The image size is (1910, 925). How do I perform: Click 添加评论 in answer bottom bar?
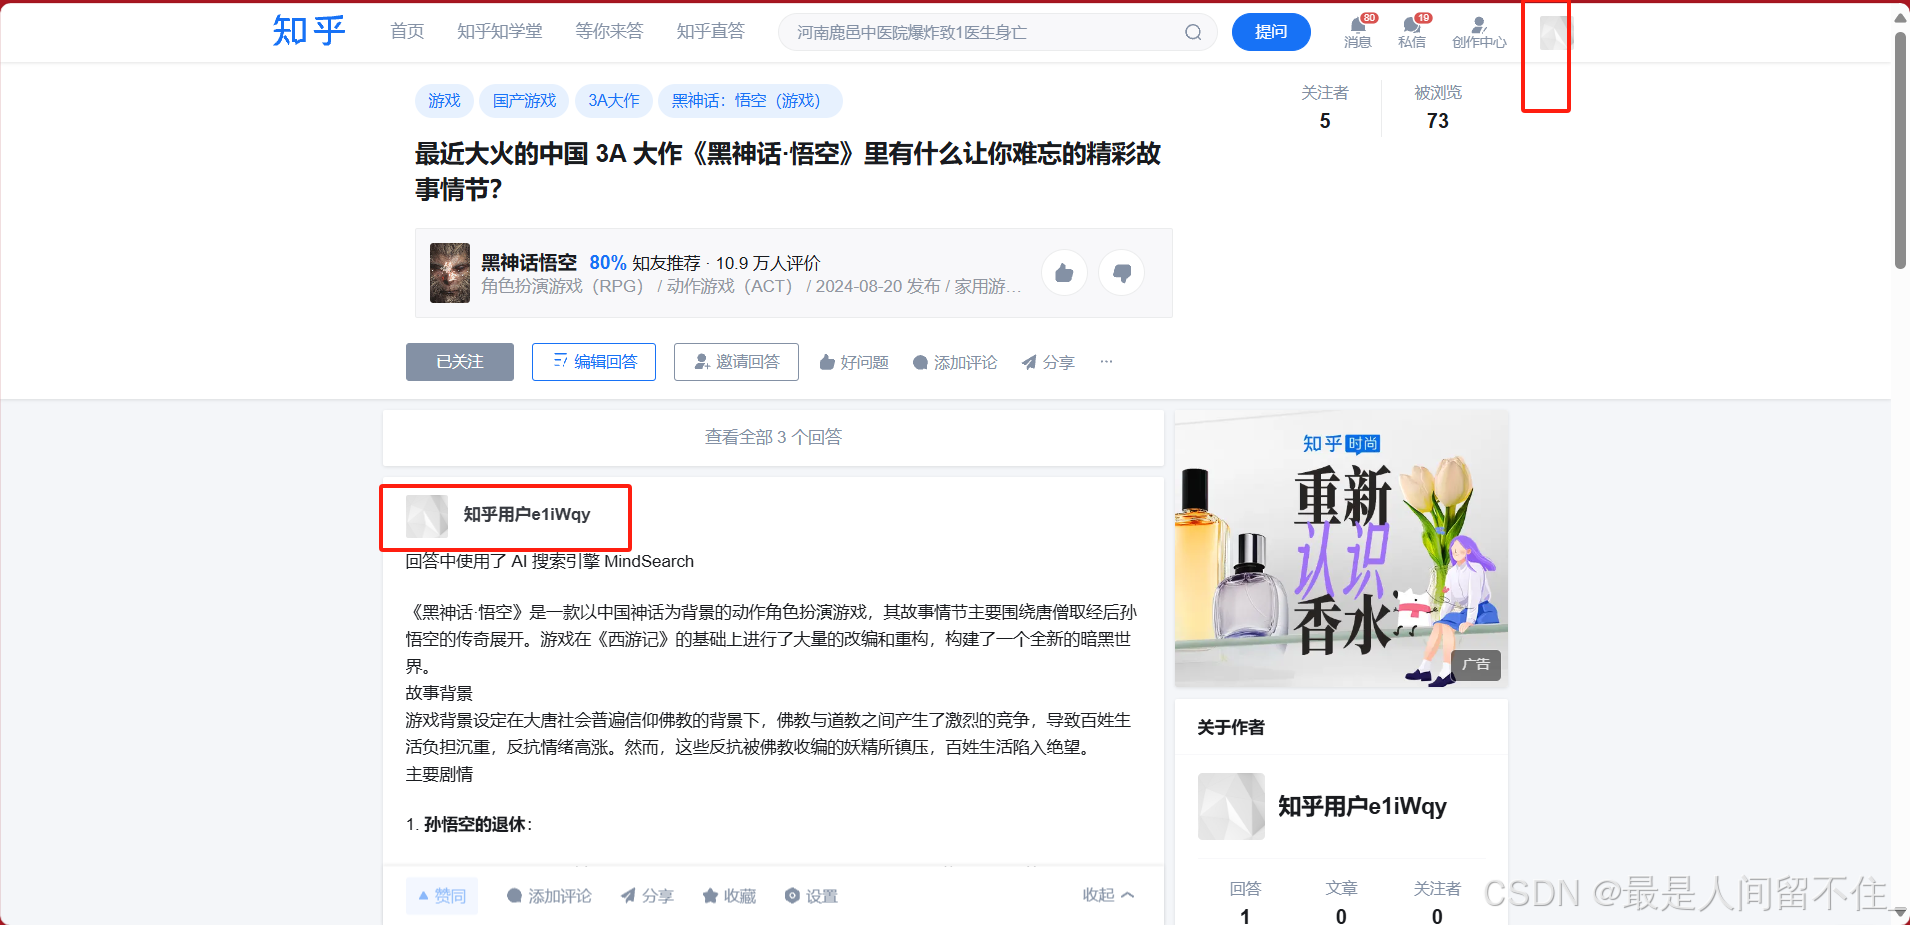point(549,896)
